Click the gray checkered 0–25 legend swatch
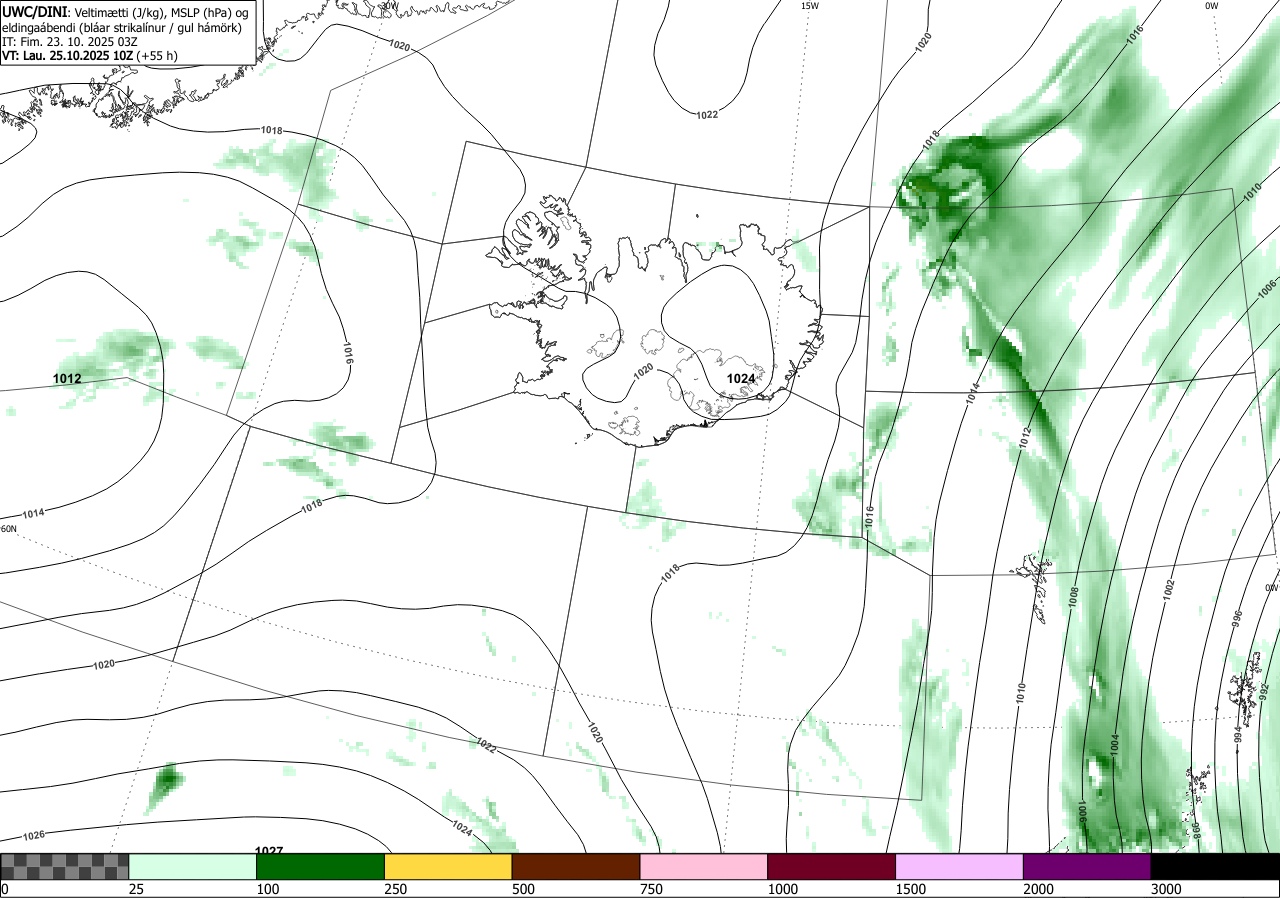The image size is (1280, 898). (65, 866)
